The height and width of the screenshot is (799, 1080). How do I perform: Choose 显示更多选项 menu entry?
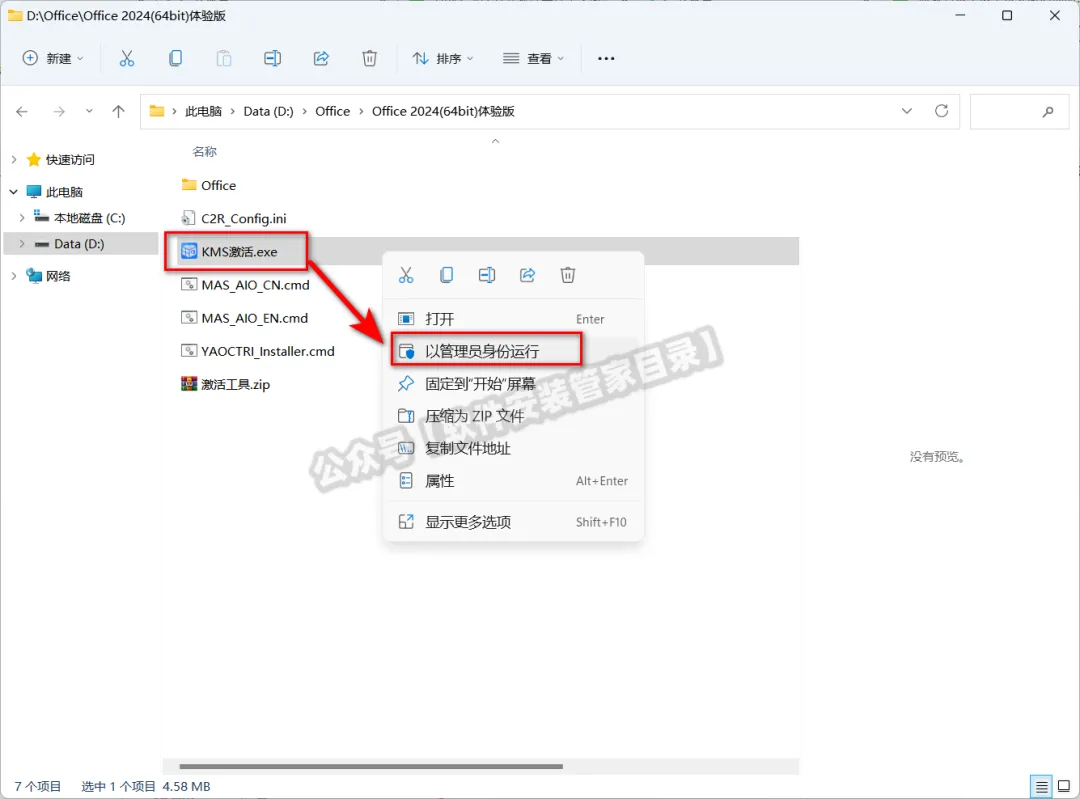[x=513, y=522]
